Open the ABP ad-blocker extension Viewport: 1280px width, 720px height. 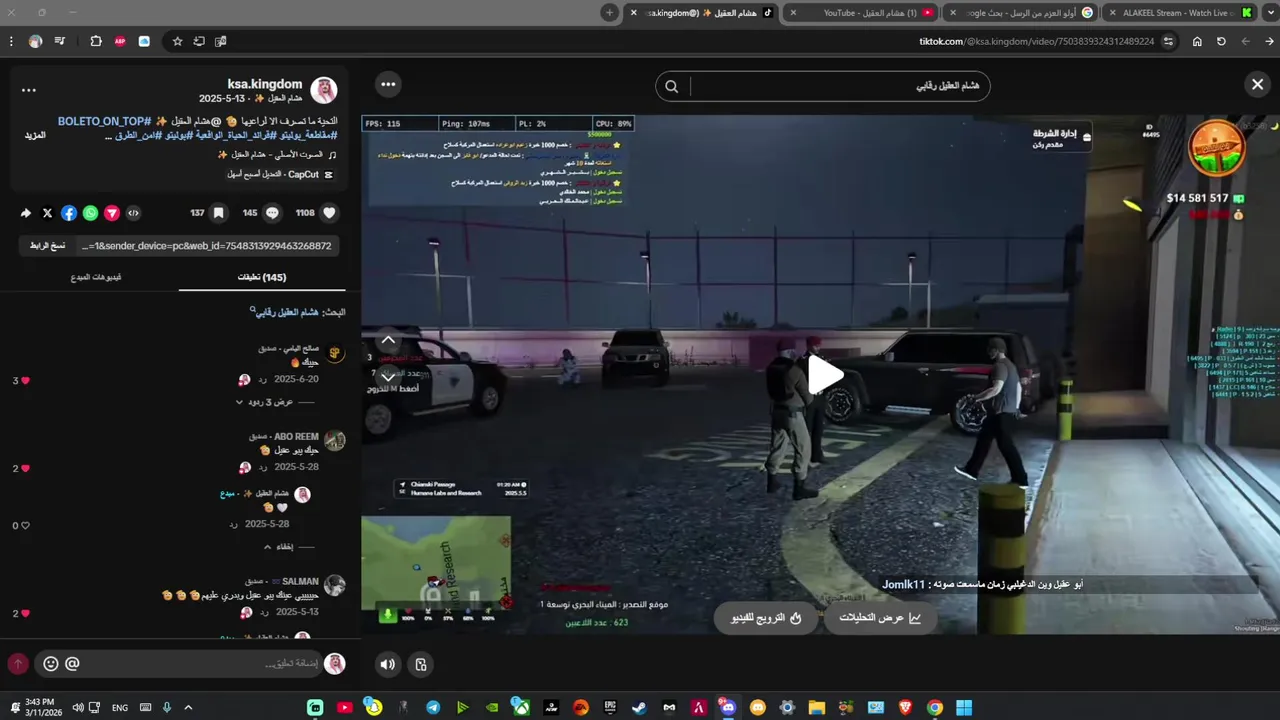pyautogui.click(x=120, y=41)
